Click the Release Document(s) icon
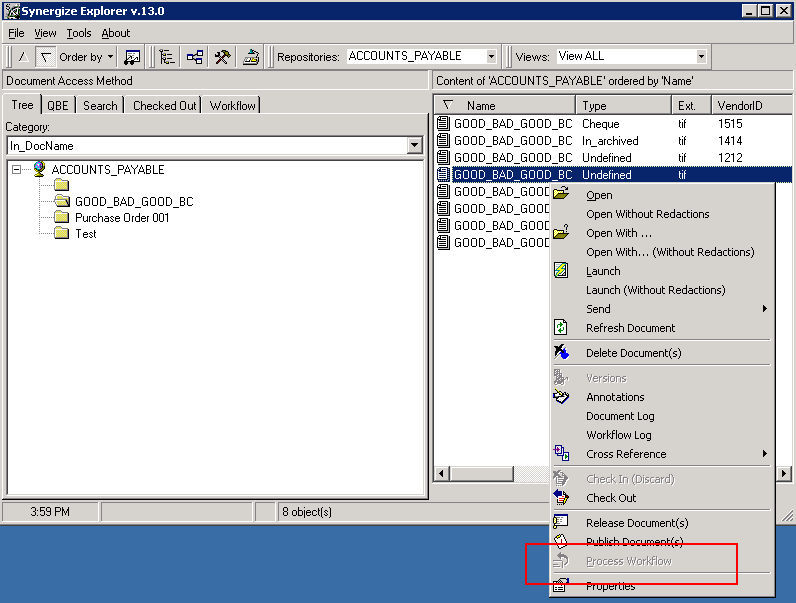Viewport: 796px width, 603px height. click(561, 521)
